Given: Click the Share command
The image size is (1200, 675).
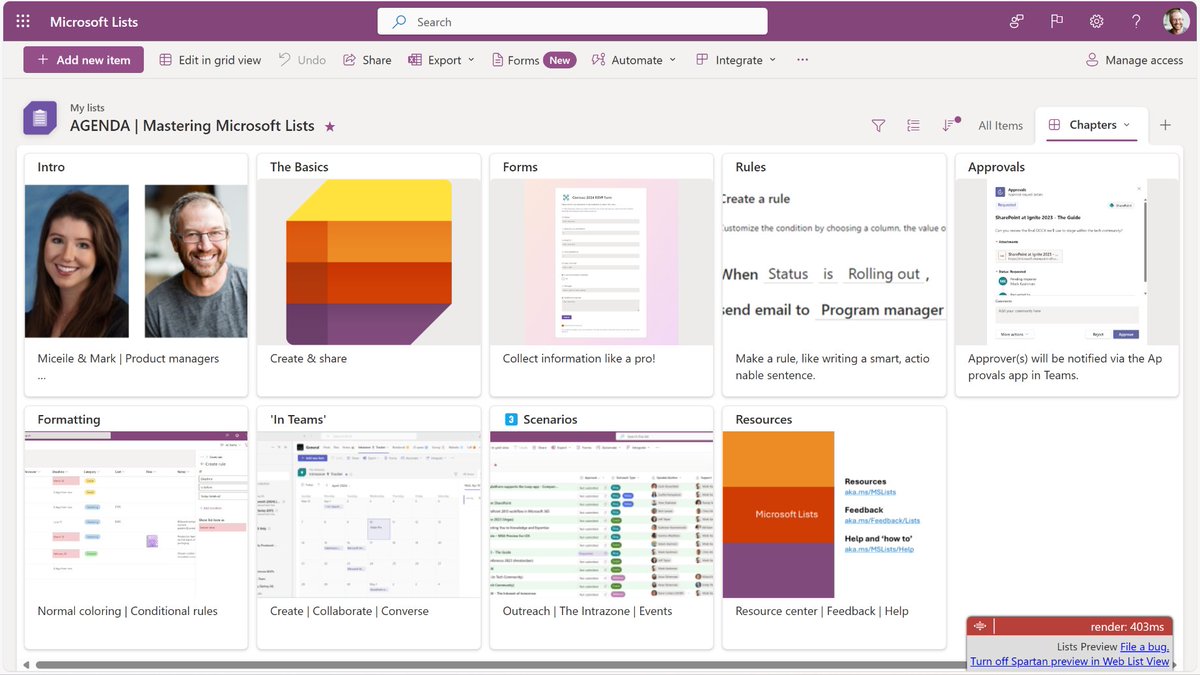Looking at the screenshot, I should [367, 60].
